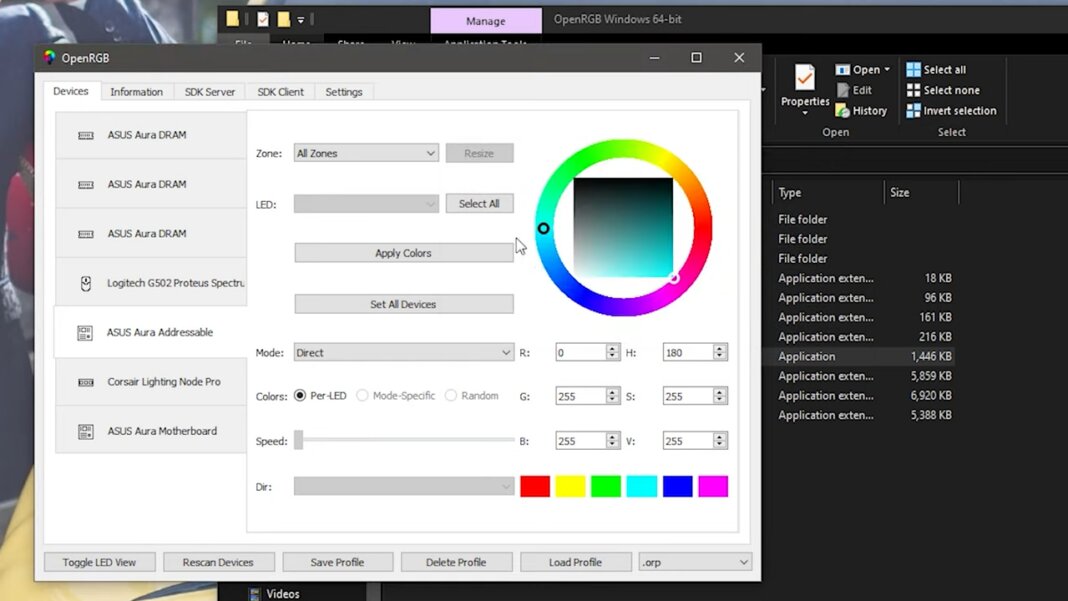Click the Invert selection icon

913,111
